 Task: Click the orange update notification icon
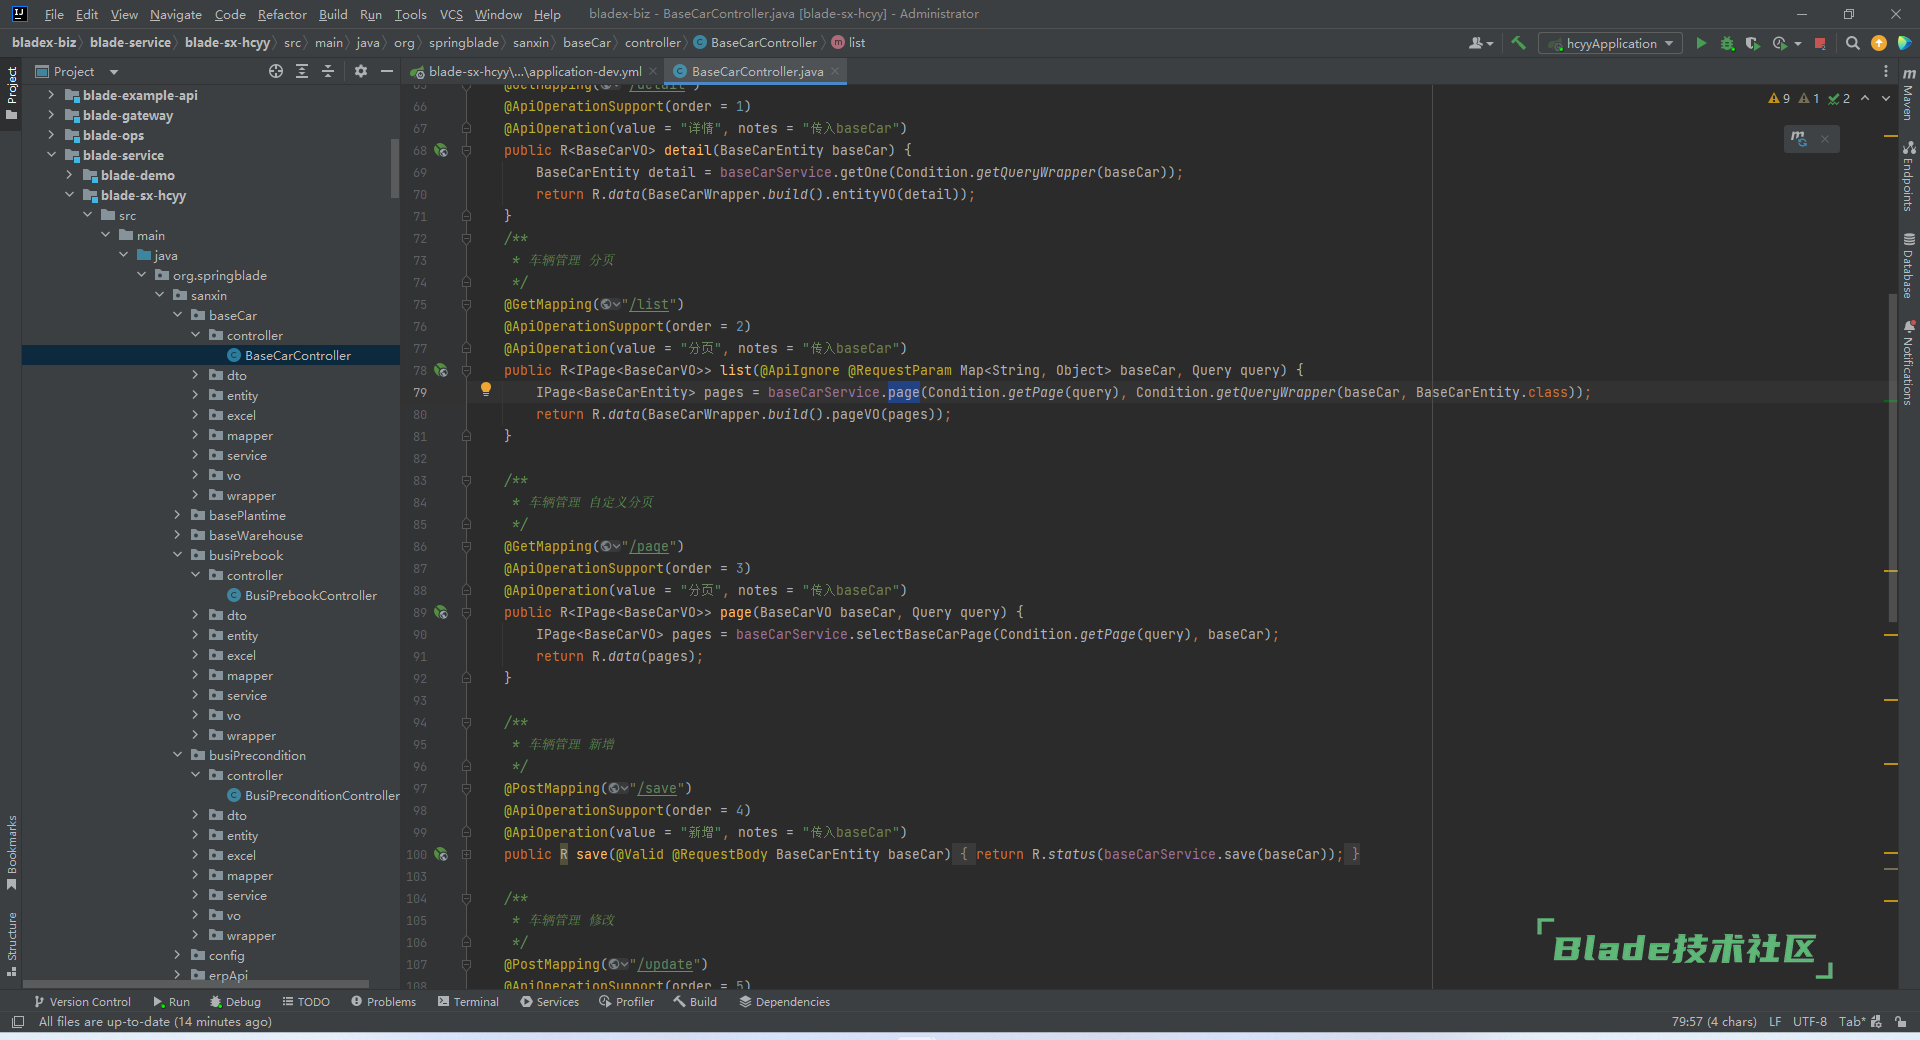pos(1879,43)
